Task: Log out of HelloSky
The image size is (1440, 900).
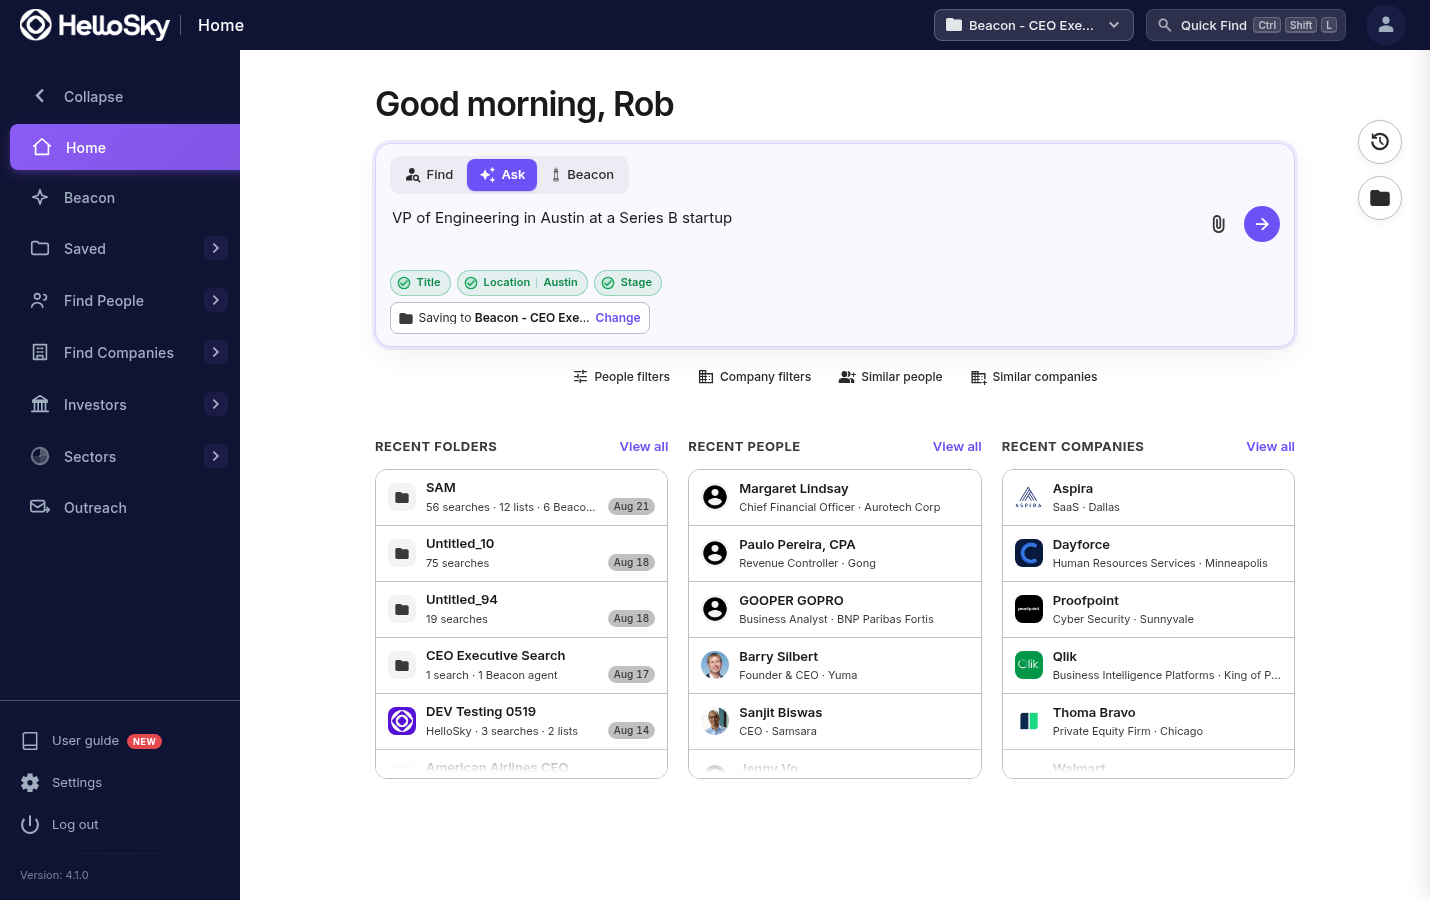Action: click(60, 825)
